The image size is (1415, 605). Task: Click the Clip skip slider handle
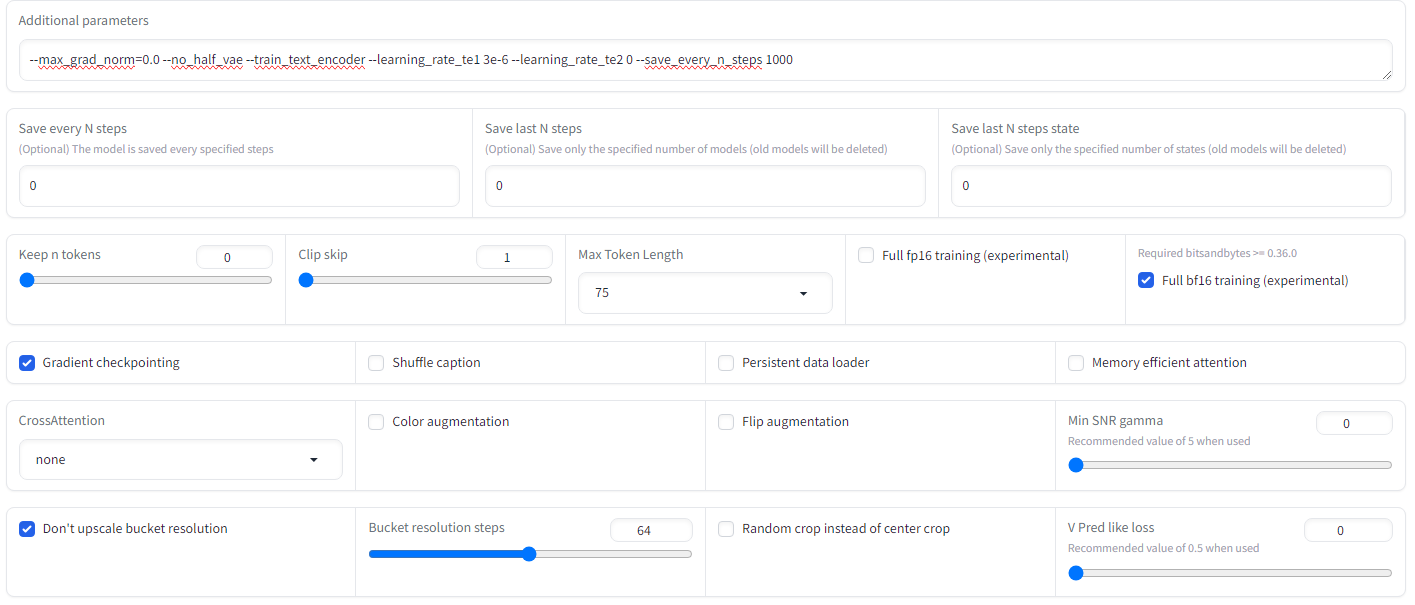click(307, 280)
